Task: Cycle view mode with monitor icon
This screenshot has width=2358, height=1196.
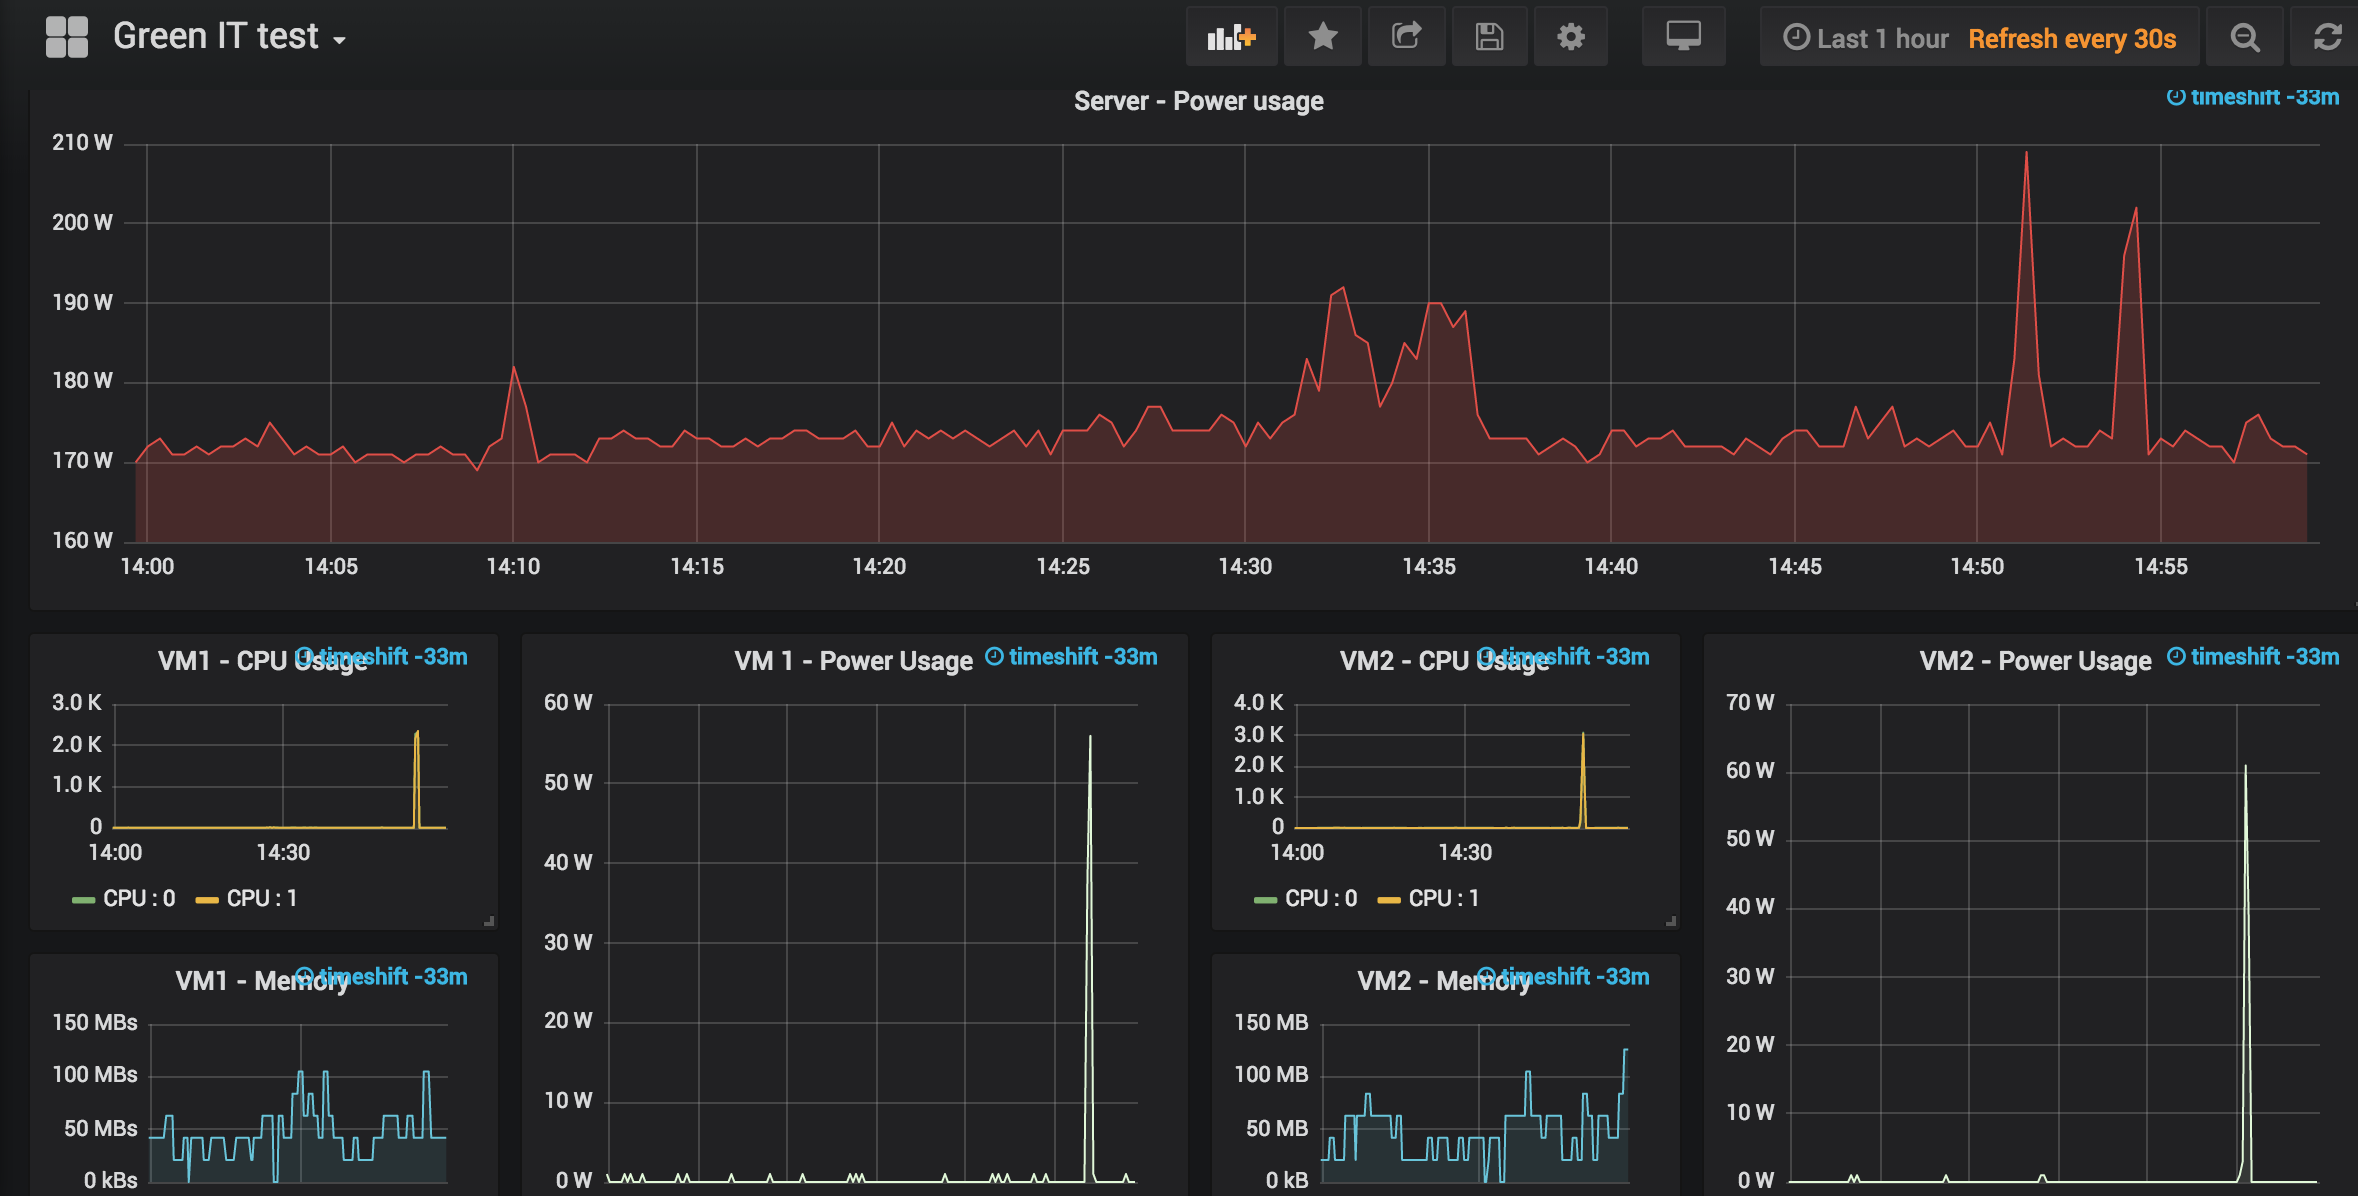Action: tap(1683, 37)
